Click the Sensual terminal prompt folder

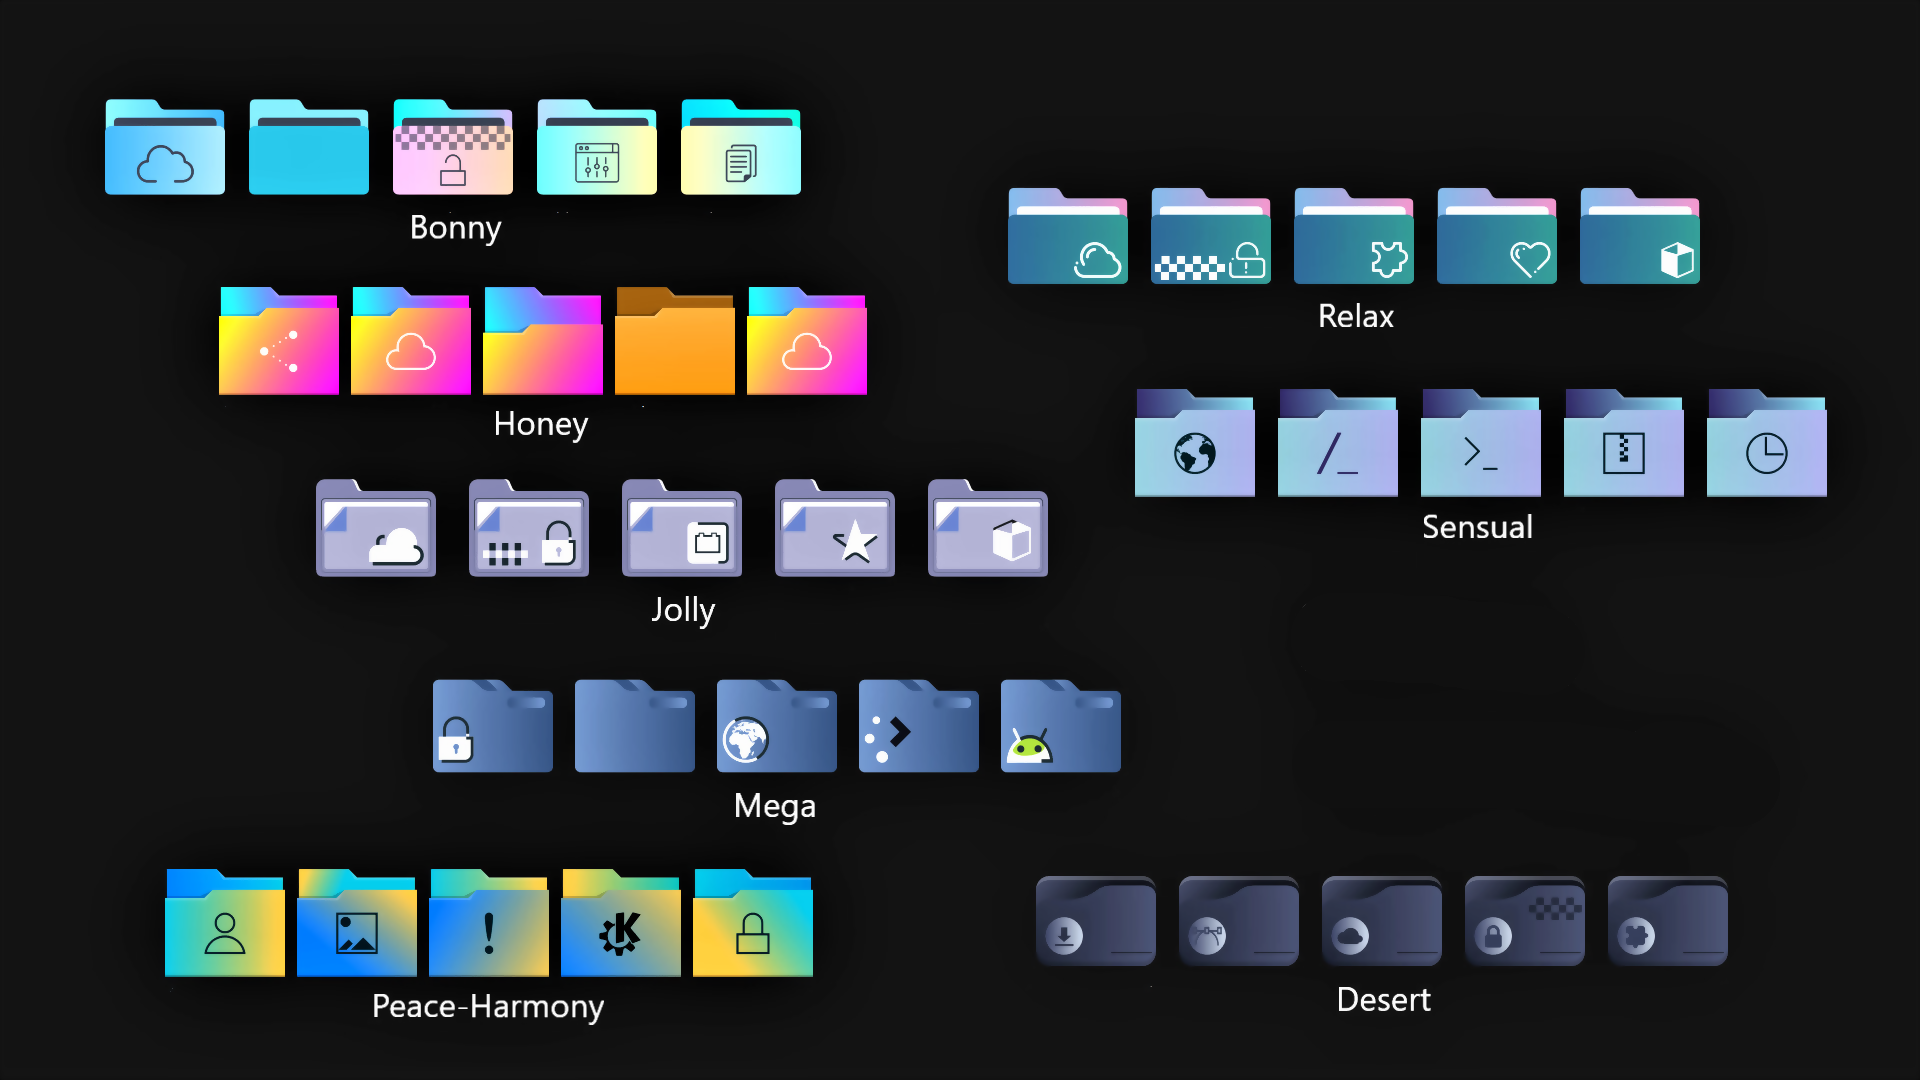pos(1479,445)
